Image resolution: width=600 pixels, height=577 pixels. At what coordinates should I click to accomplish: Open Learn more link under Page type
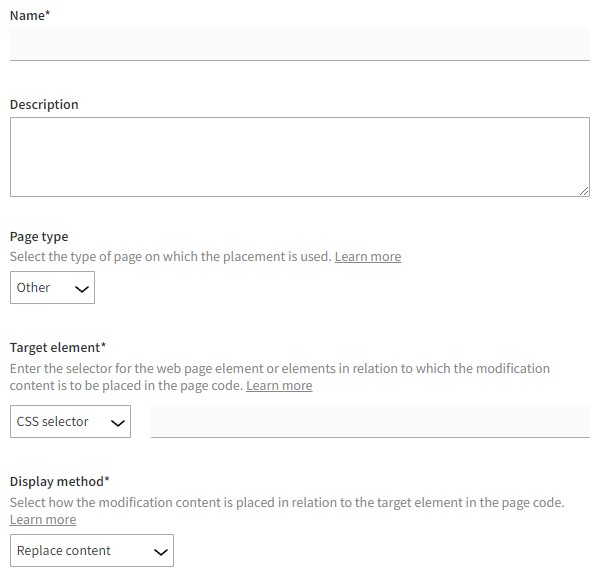[367, 257]
